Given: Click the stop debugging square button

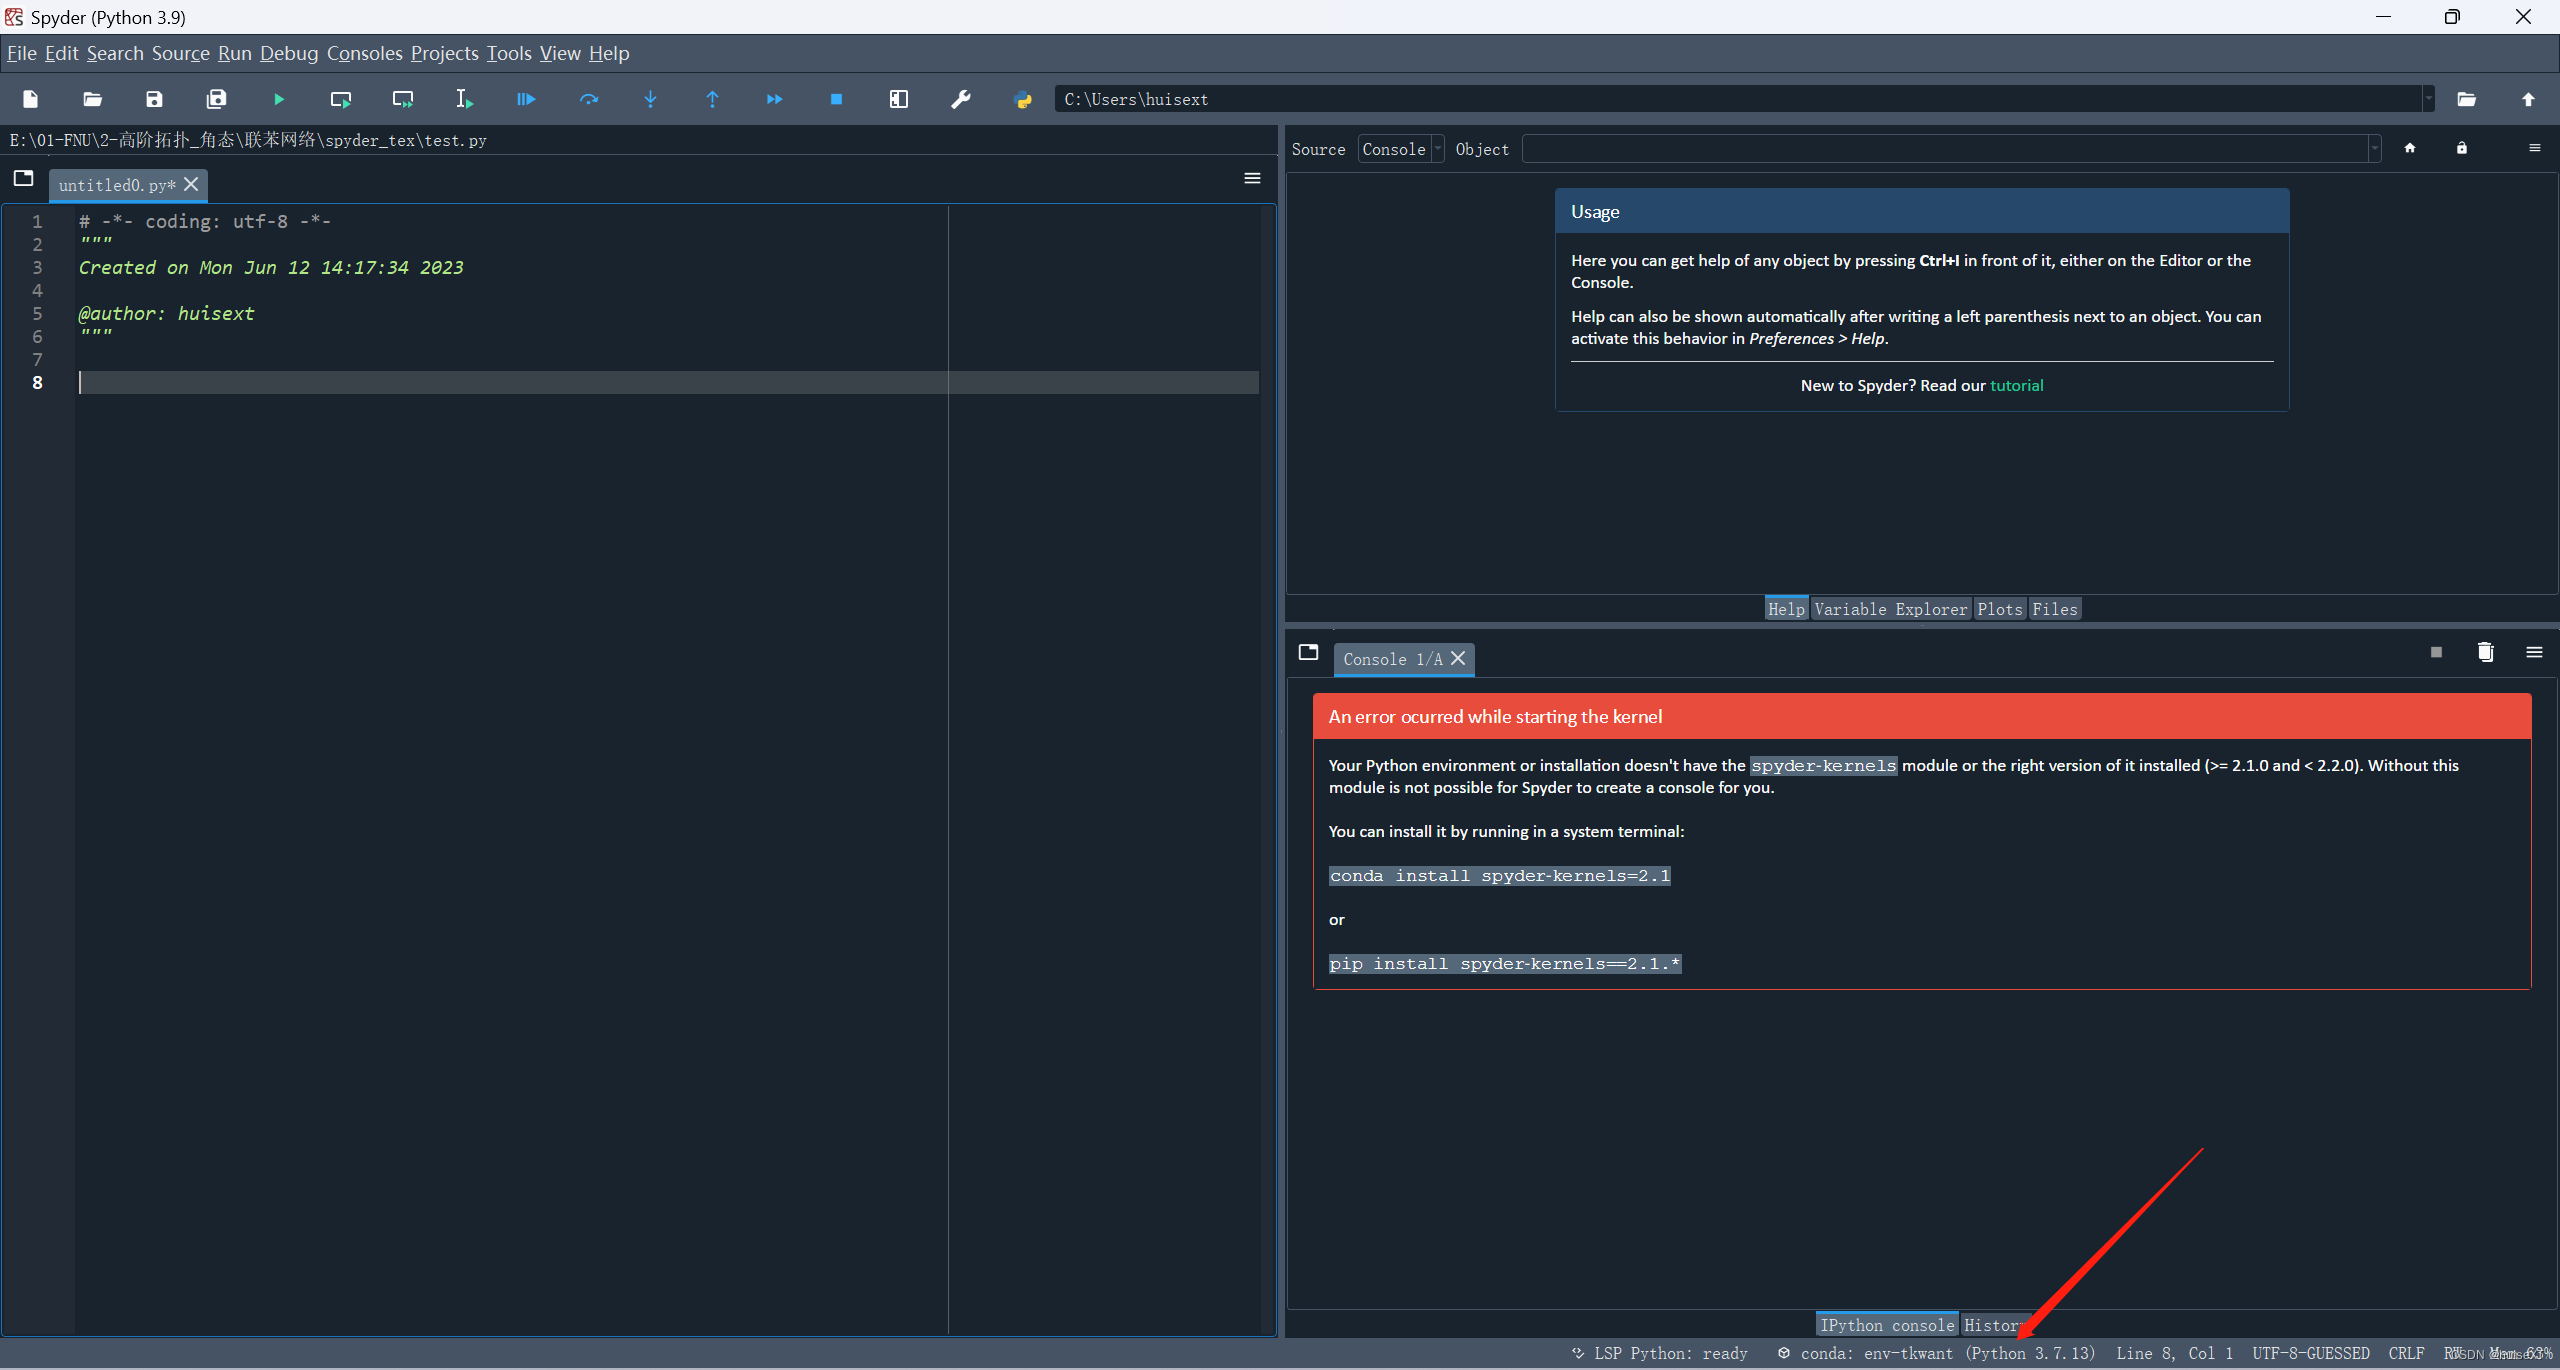Looking at the screenshot, I should point(837,99).
